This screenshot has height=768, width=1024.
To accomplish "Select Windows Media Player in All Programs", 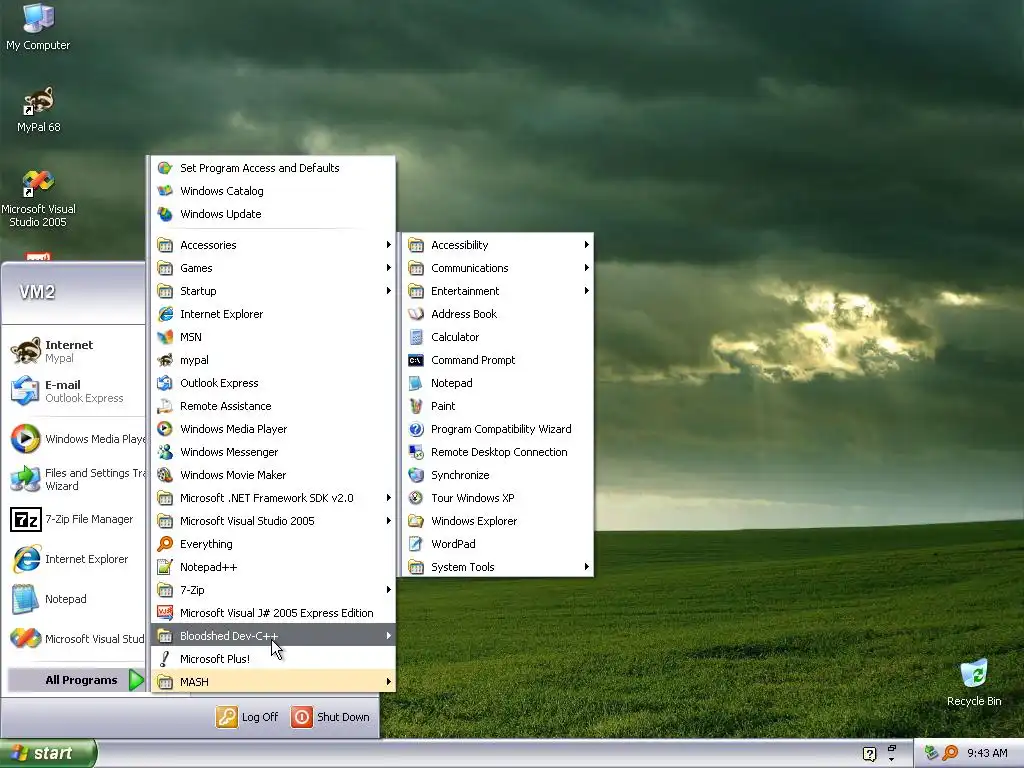I will [274, 429].
